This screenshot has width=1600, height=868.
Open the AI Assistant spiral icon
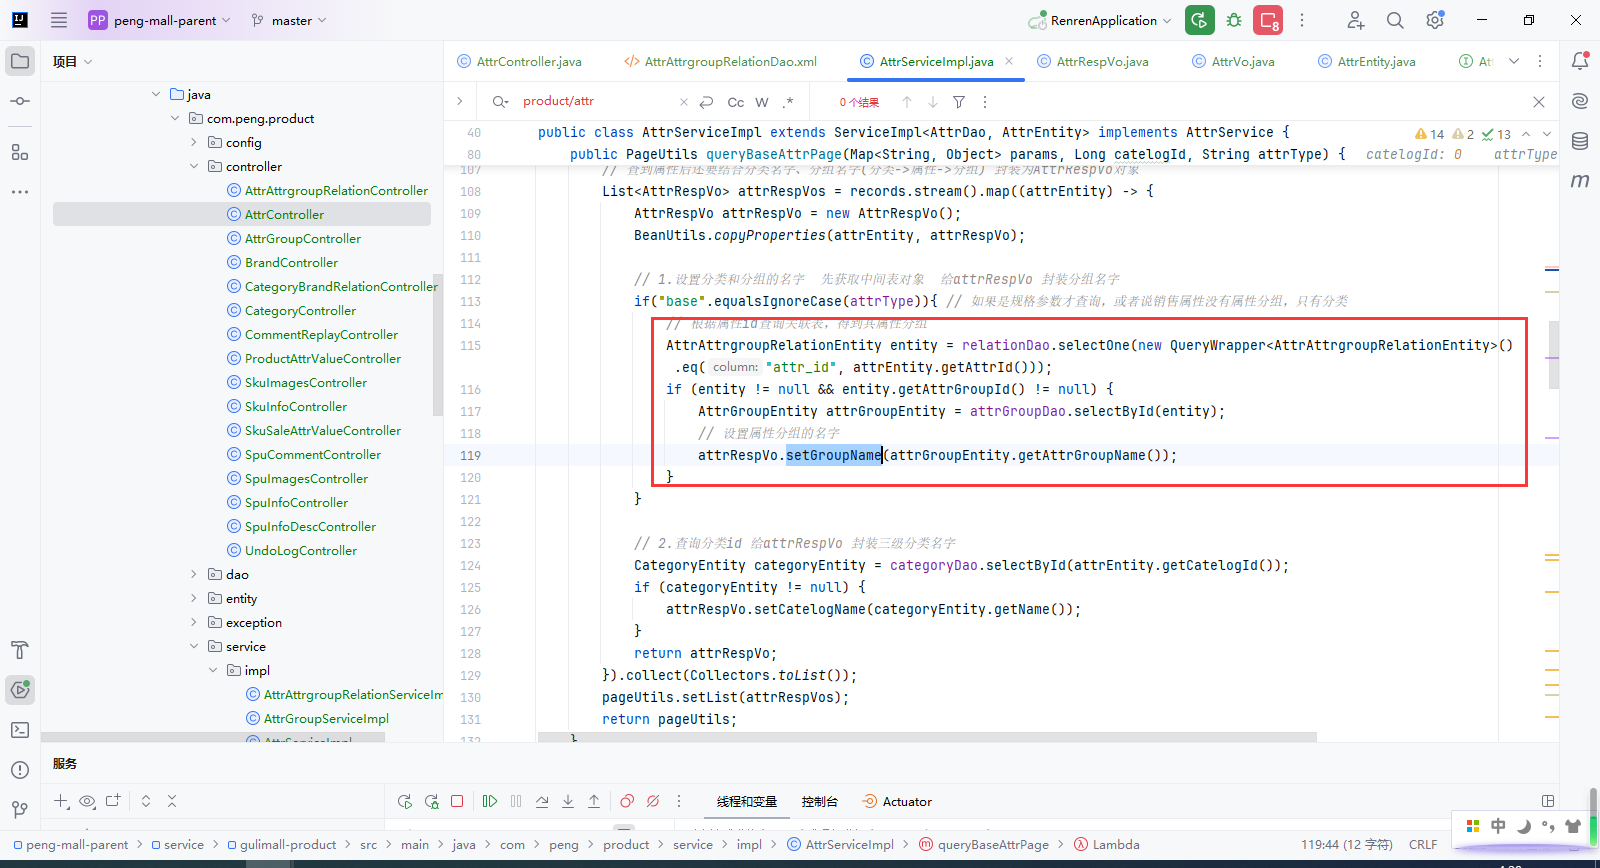(1580, 101)
